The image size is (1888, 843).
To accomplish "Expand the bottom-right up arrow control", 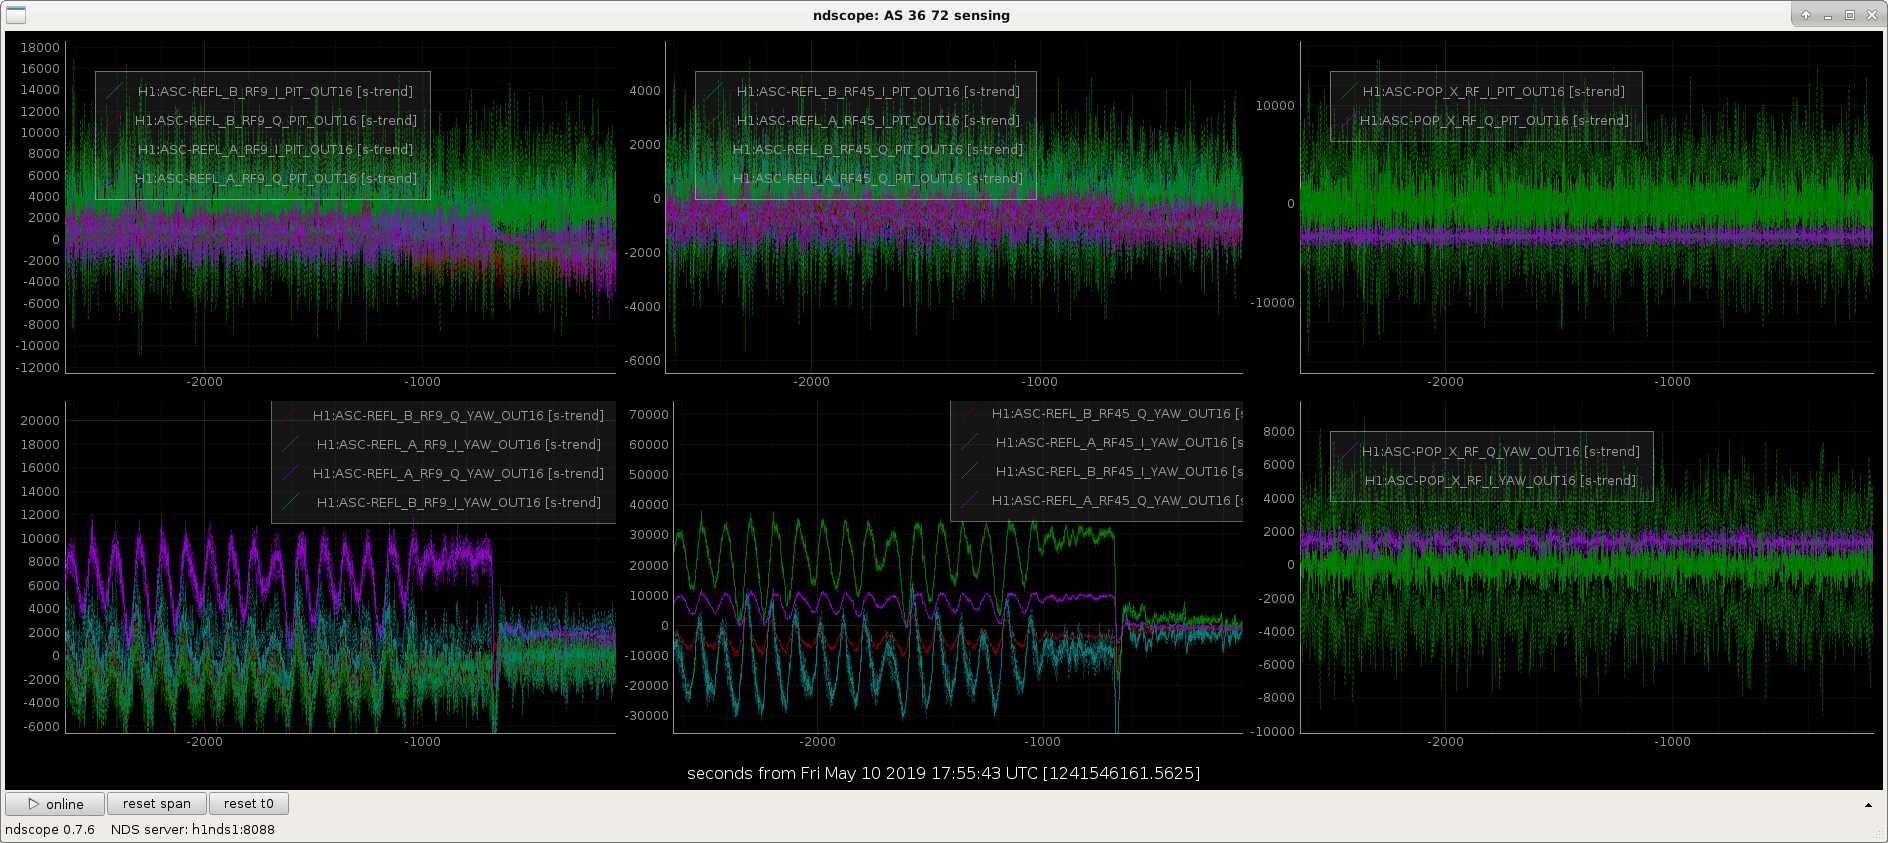I will (x=1868, y=805).
